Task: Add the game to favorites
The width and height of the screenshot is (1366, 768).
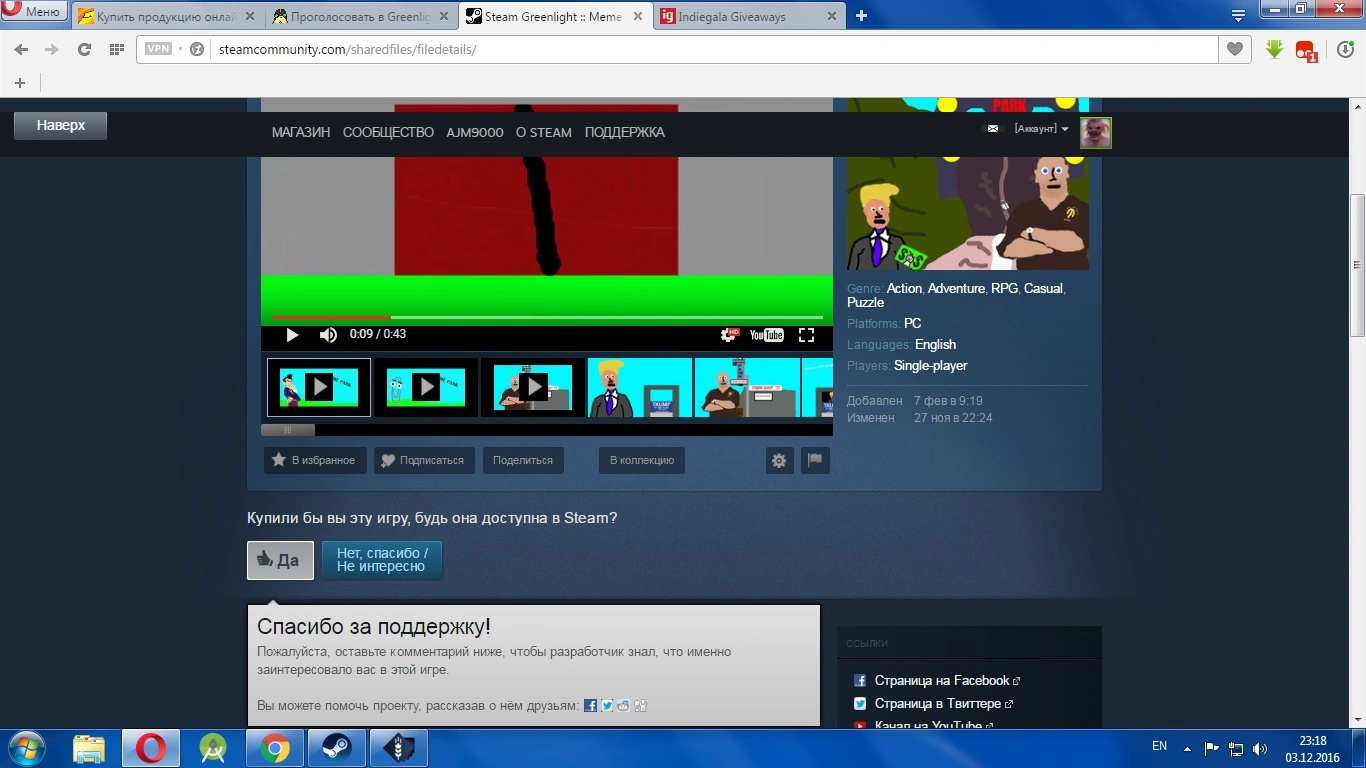Action: click(314, 460)
